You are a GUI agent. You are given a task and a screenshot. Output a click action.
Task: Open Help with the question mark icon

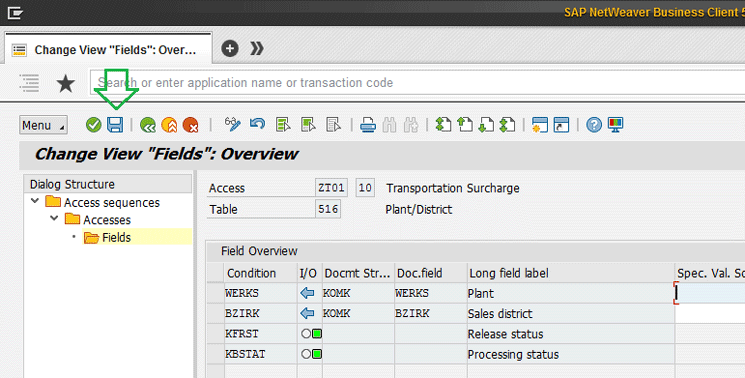click(x=594, y=125)
